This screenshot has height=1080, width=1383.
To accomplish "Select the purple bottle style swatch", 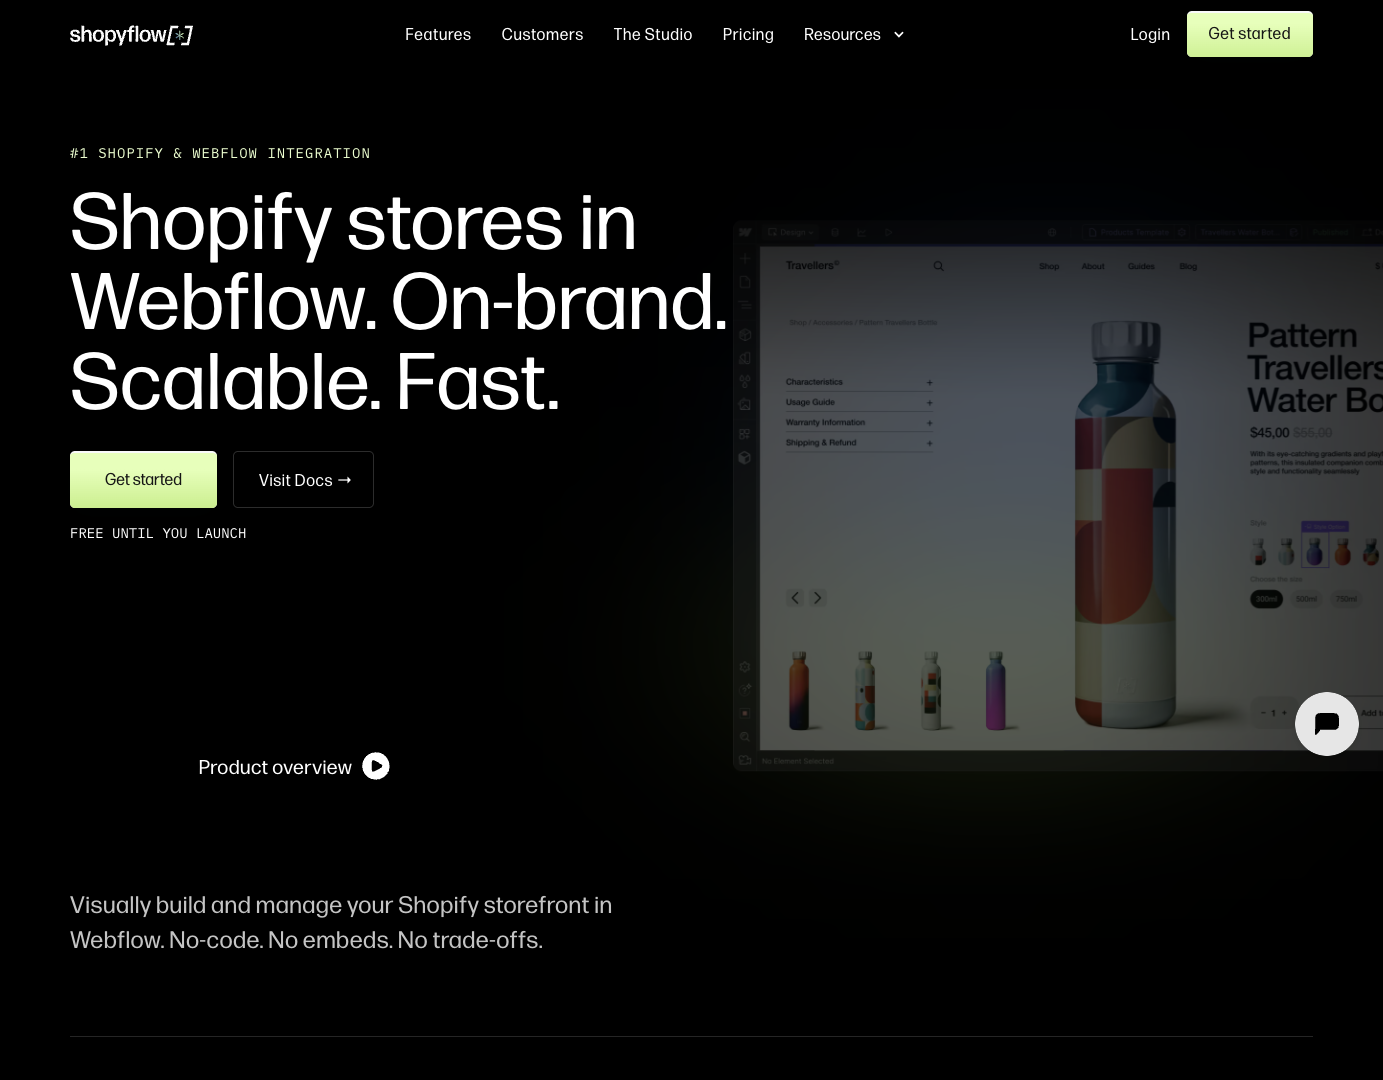I will pyautogui.click(x=1315, y=550).
